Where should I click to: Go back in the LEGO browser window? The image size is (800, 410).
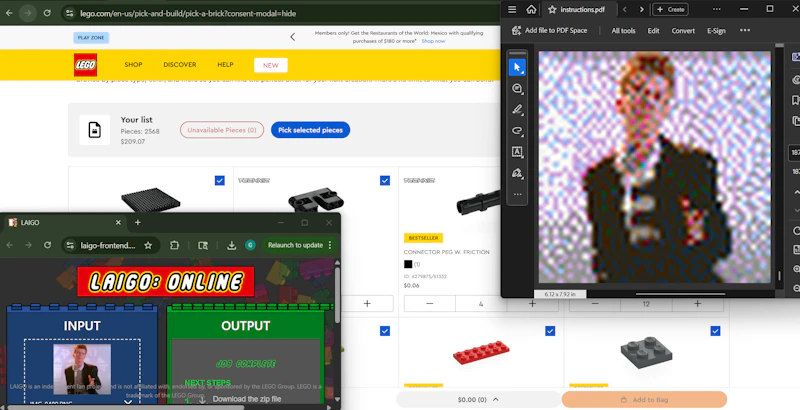[x=9, y=13]
